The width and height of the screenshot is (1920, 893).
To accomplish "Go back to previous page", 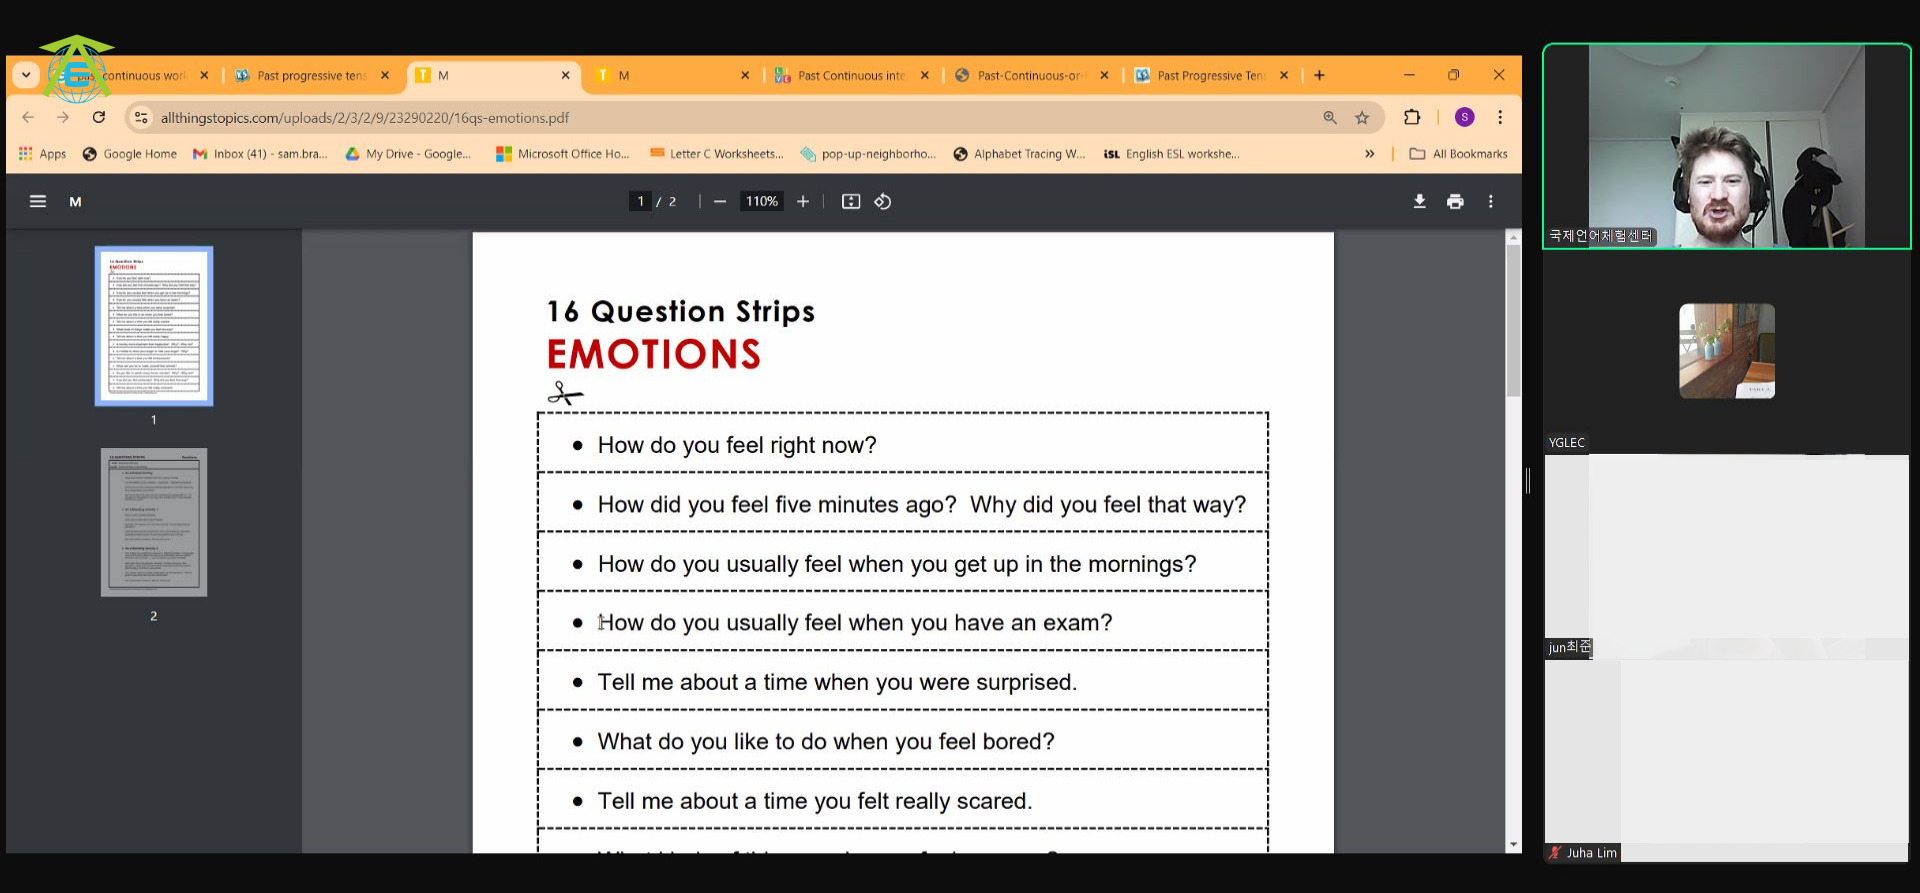I will (28, 117).
